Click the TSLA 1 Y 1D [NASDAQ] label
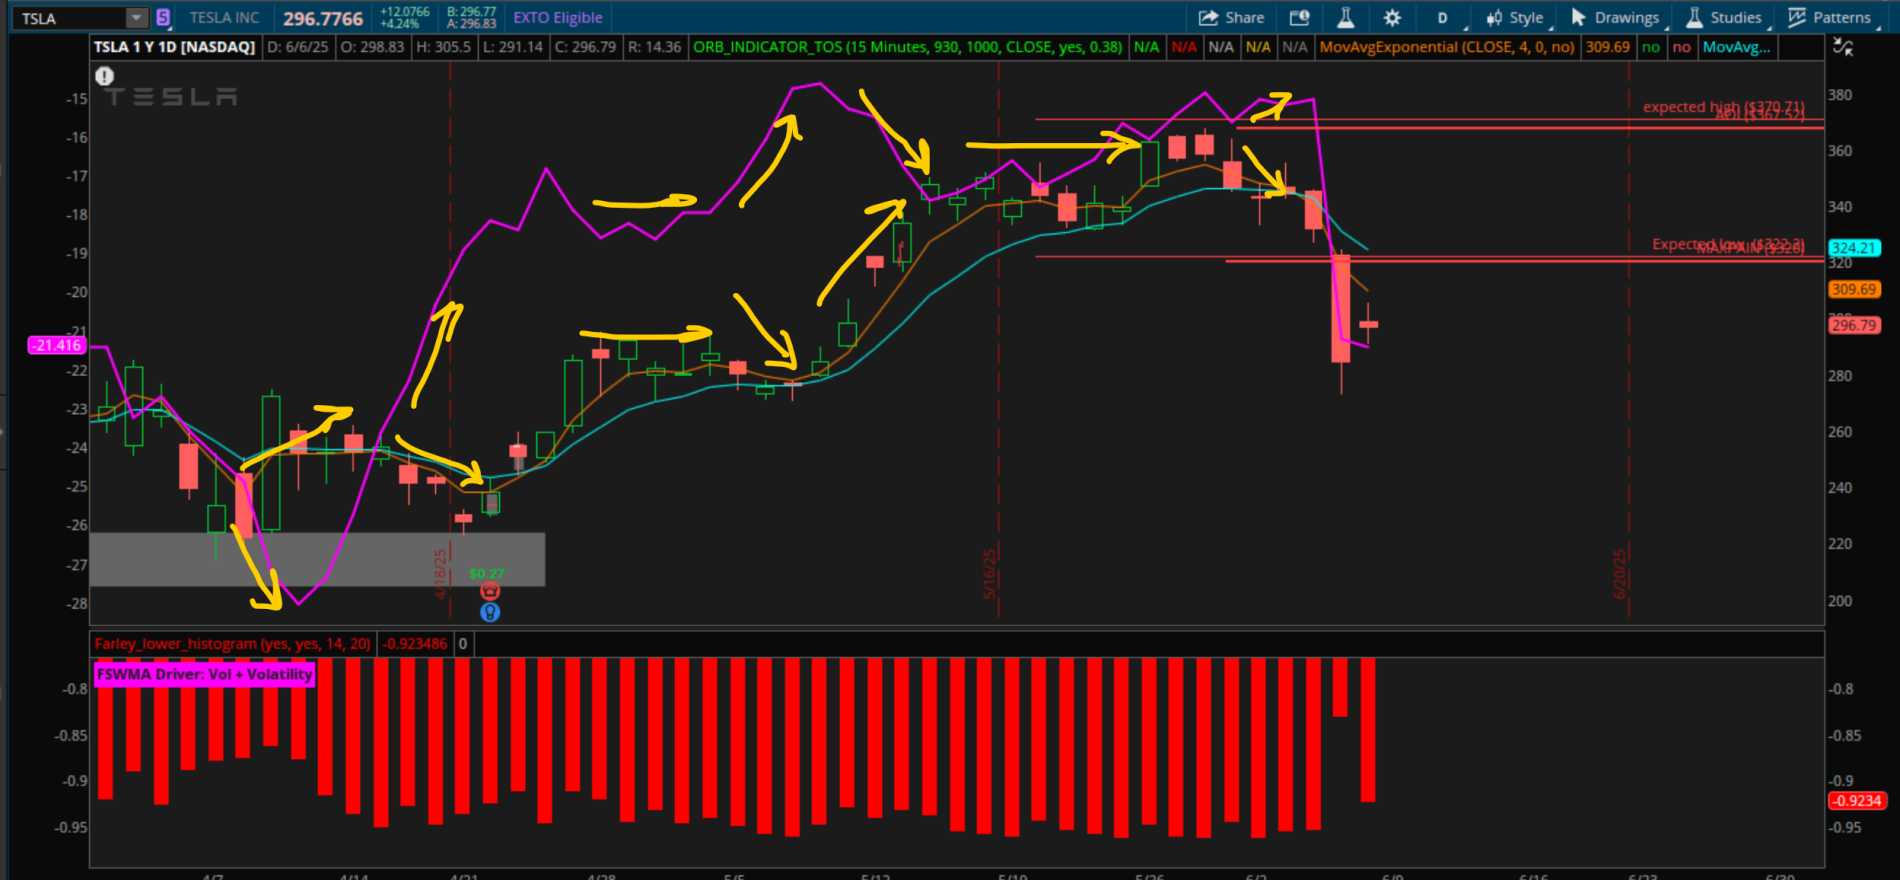This screenshot has height=880, width=1900. (x=175, y=47)
